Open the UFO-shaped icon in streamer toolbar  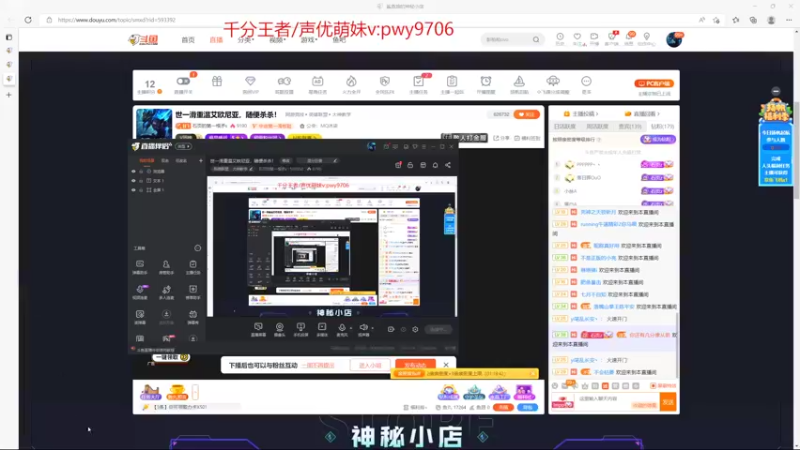click(553, 81)
